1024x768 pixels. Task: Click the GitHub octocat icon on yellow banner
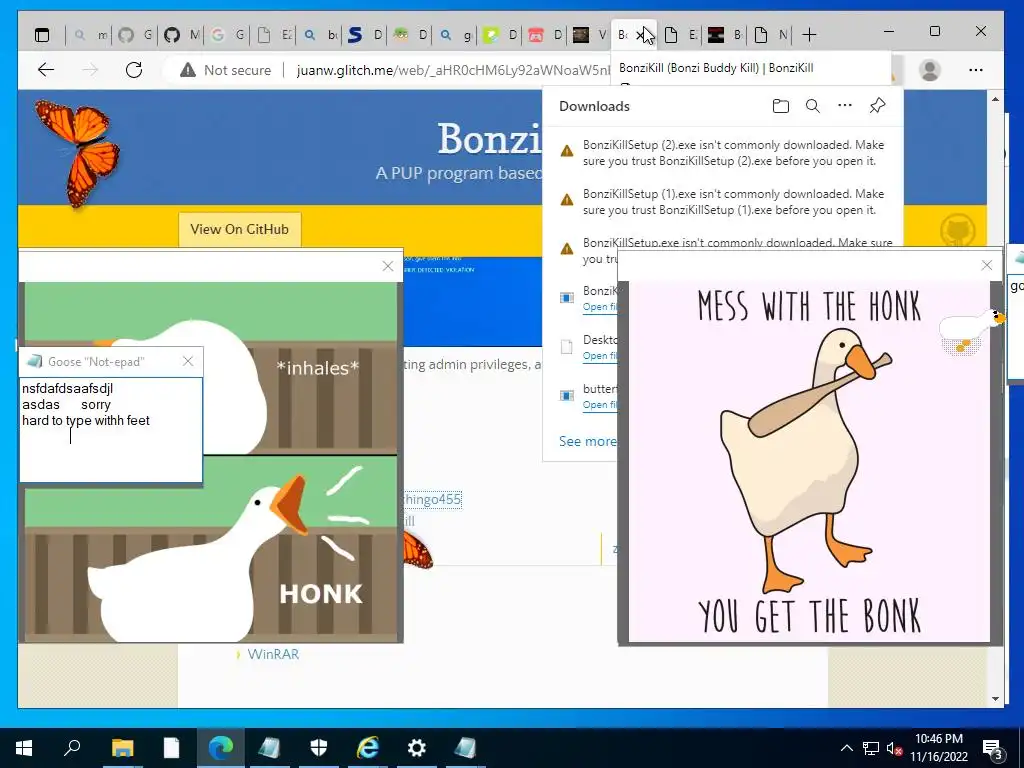point(957,231)
